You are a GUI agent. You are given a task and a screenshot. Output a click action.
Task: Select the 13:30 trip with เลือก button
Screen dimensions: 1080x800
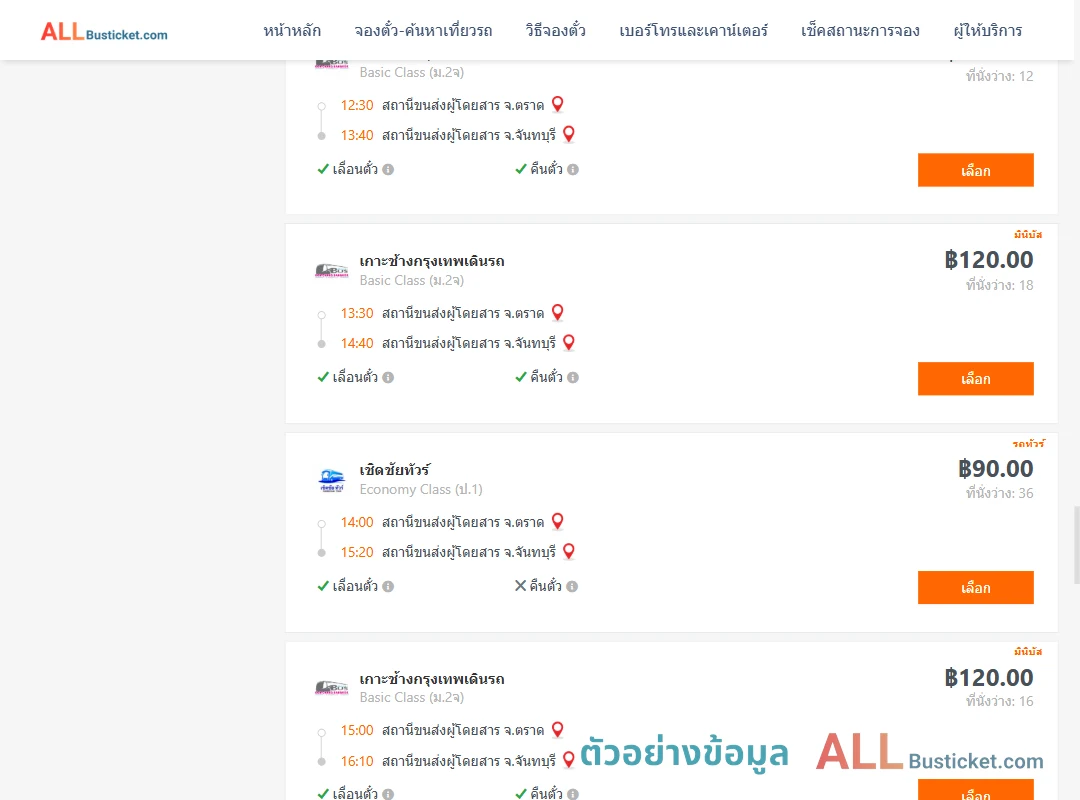pyautogui.click(x=975, y=378)
